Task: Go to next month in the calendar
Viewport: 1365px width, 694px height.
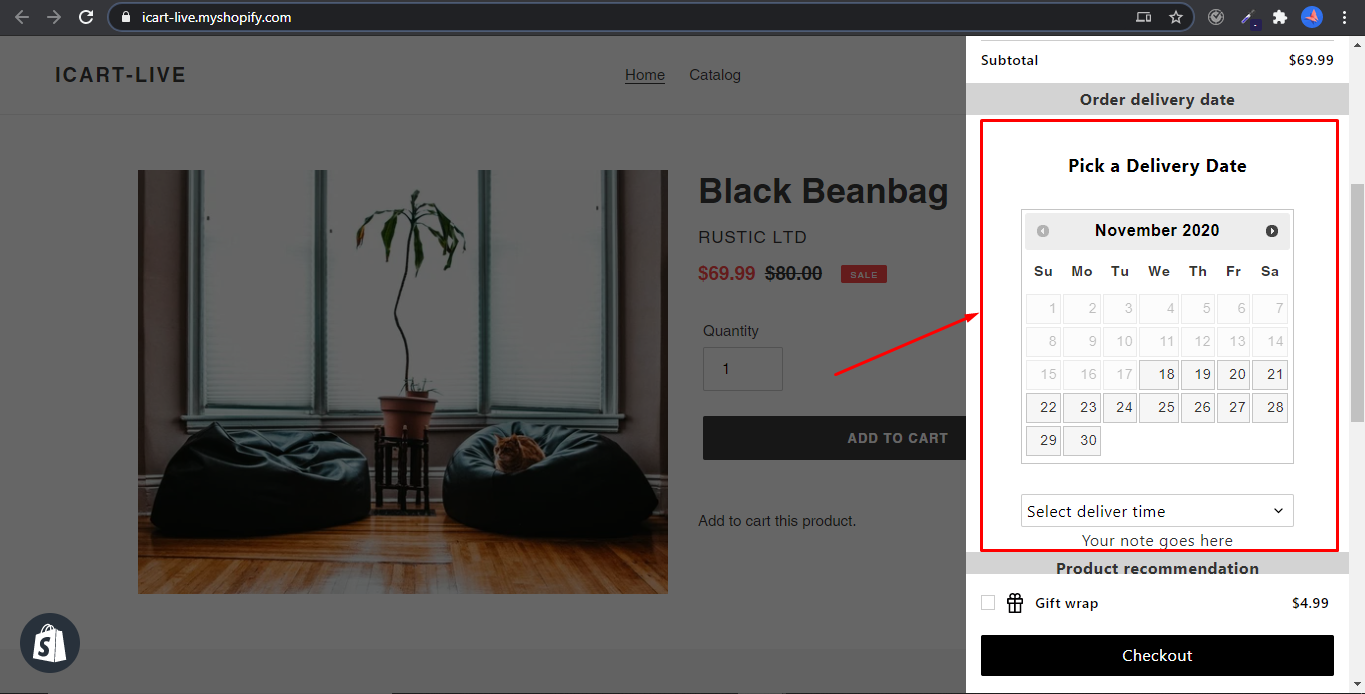Action: [x=1272, y=231]
